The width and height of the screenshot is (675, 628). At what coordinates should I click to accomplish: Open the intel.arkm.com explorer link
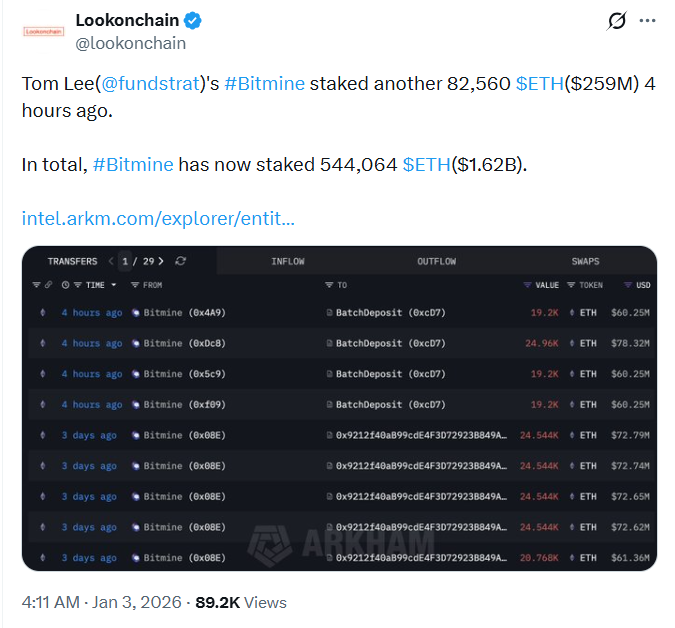coord(158,217)
